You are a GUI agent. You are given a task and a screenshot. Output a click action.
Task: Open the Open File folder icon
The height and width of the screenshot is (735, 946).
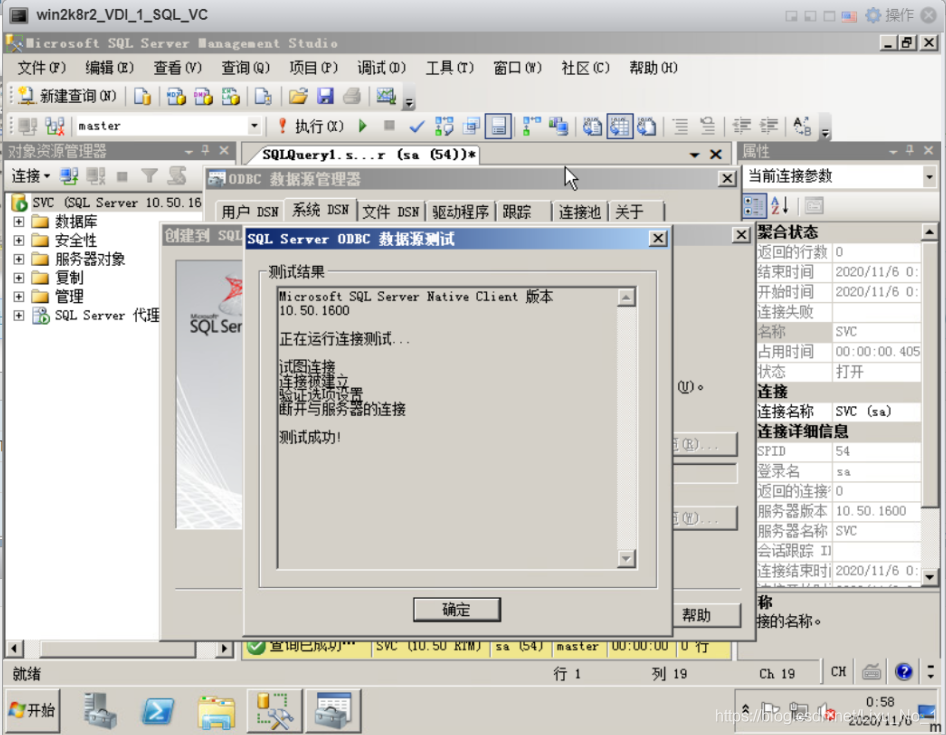point(298,96)
